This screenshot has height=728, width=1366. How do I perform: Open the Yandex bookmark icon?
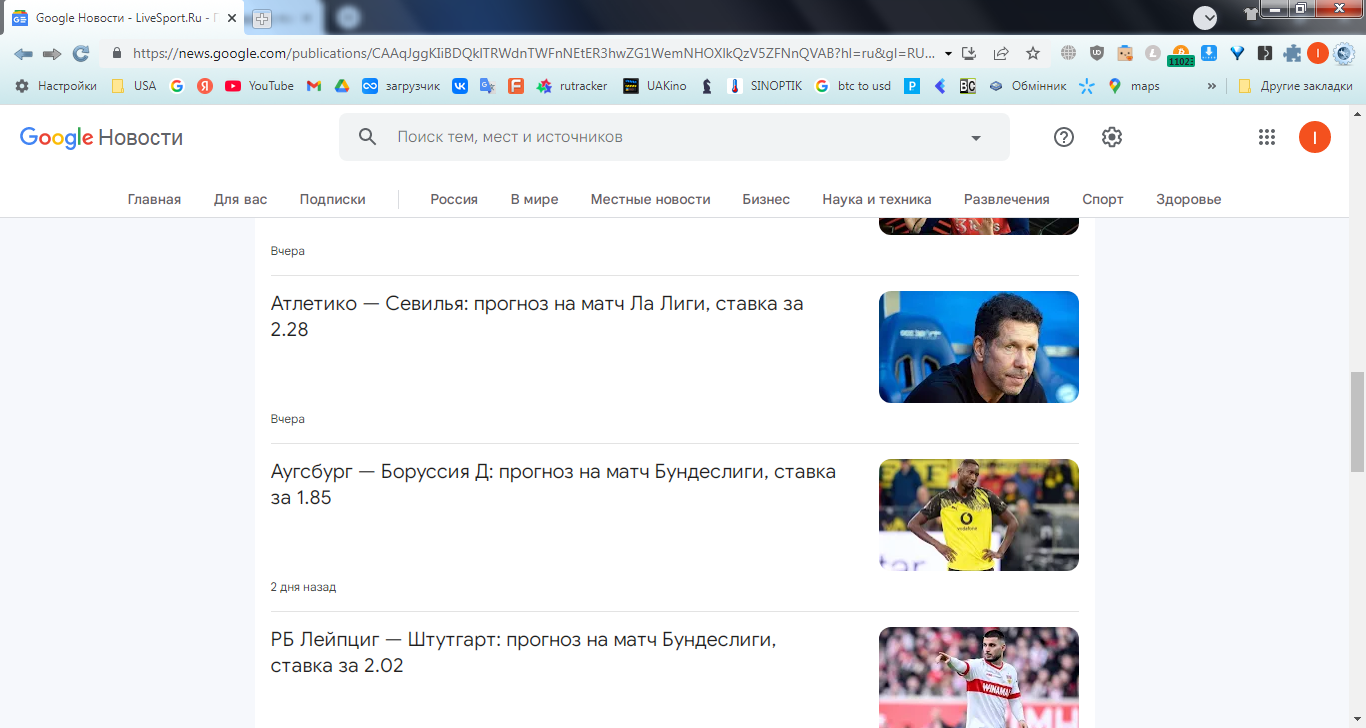(x=205, y=86)
